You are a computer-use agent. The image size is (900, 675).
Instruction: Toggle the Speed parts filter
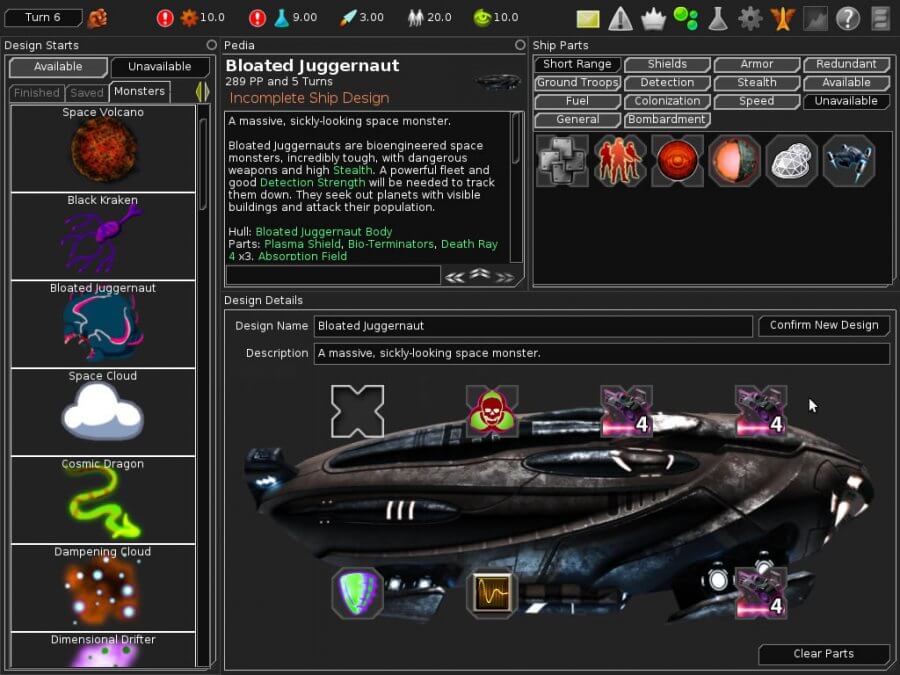point(757,101)
